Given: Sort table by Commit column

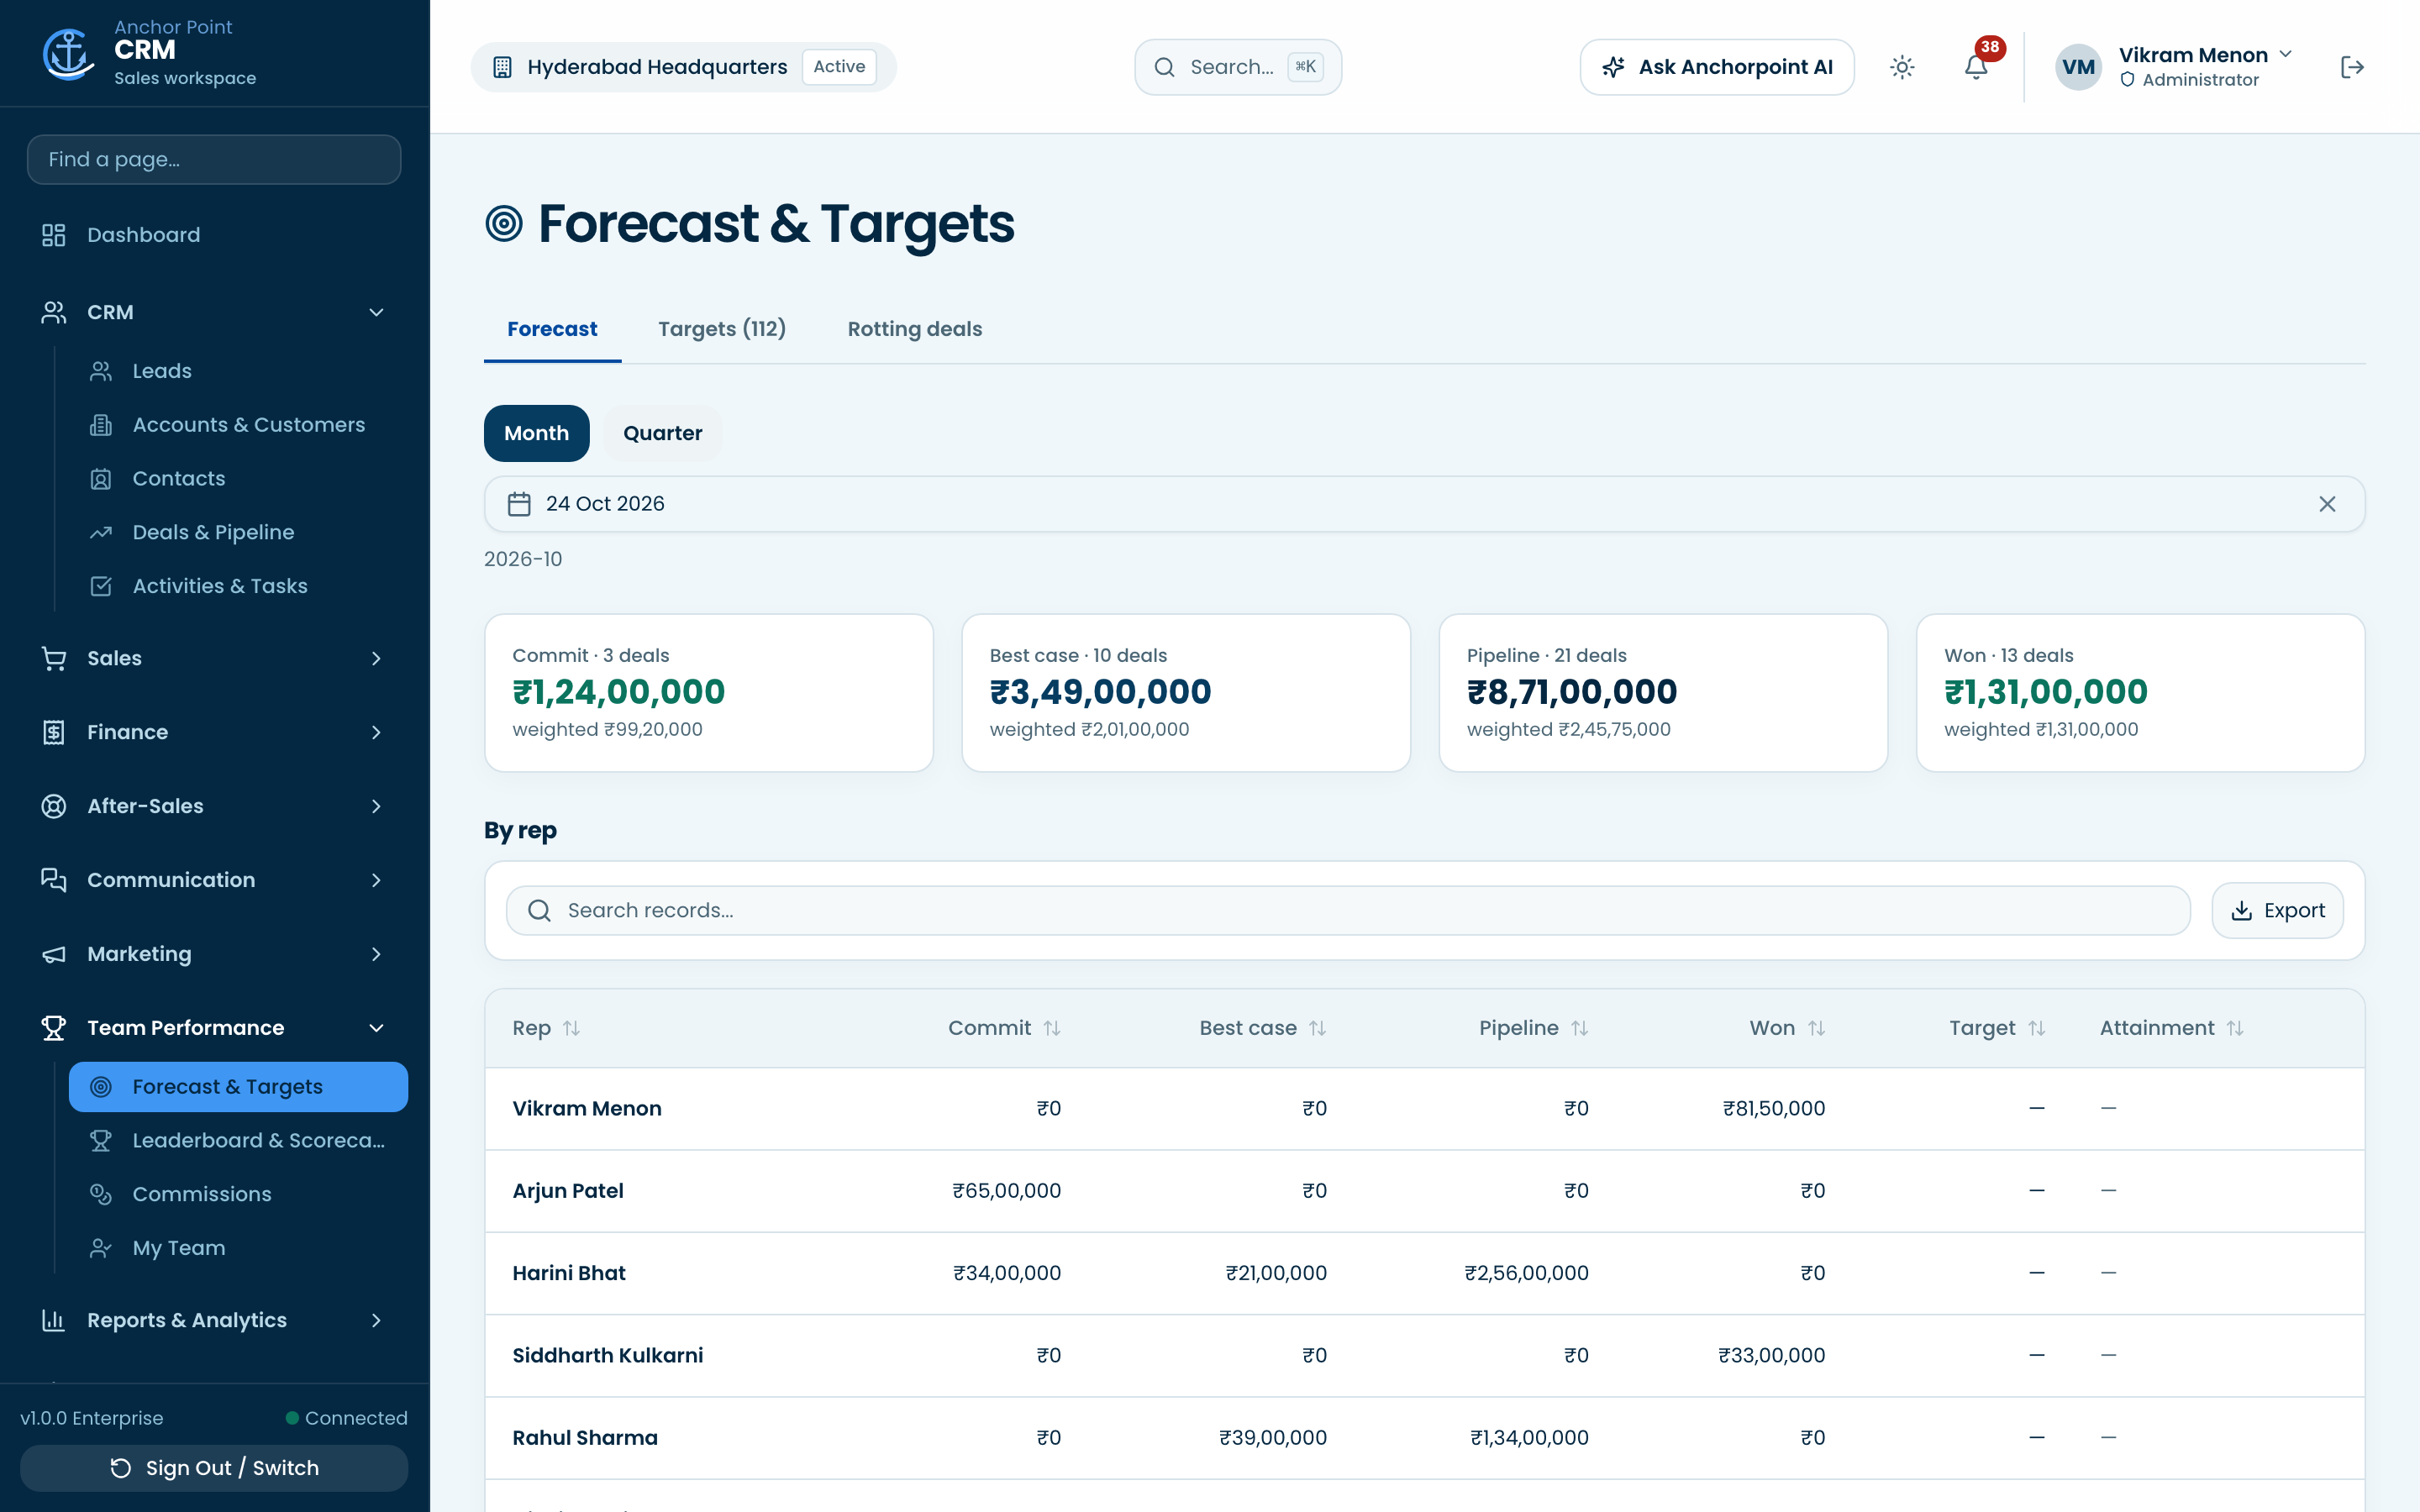Looking at the screenshot, I should click(1004, 1028).
